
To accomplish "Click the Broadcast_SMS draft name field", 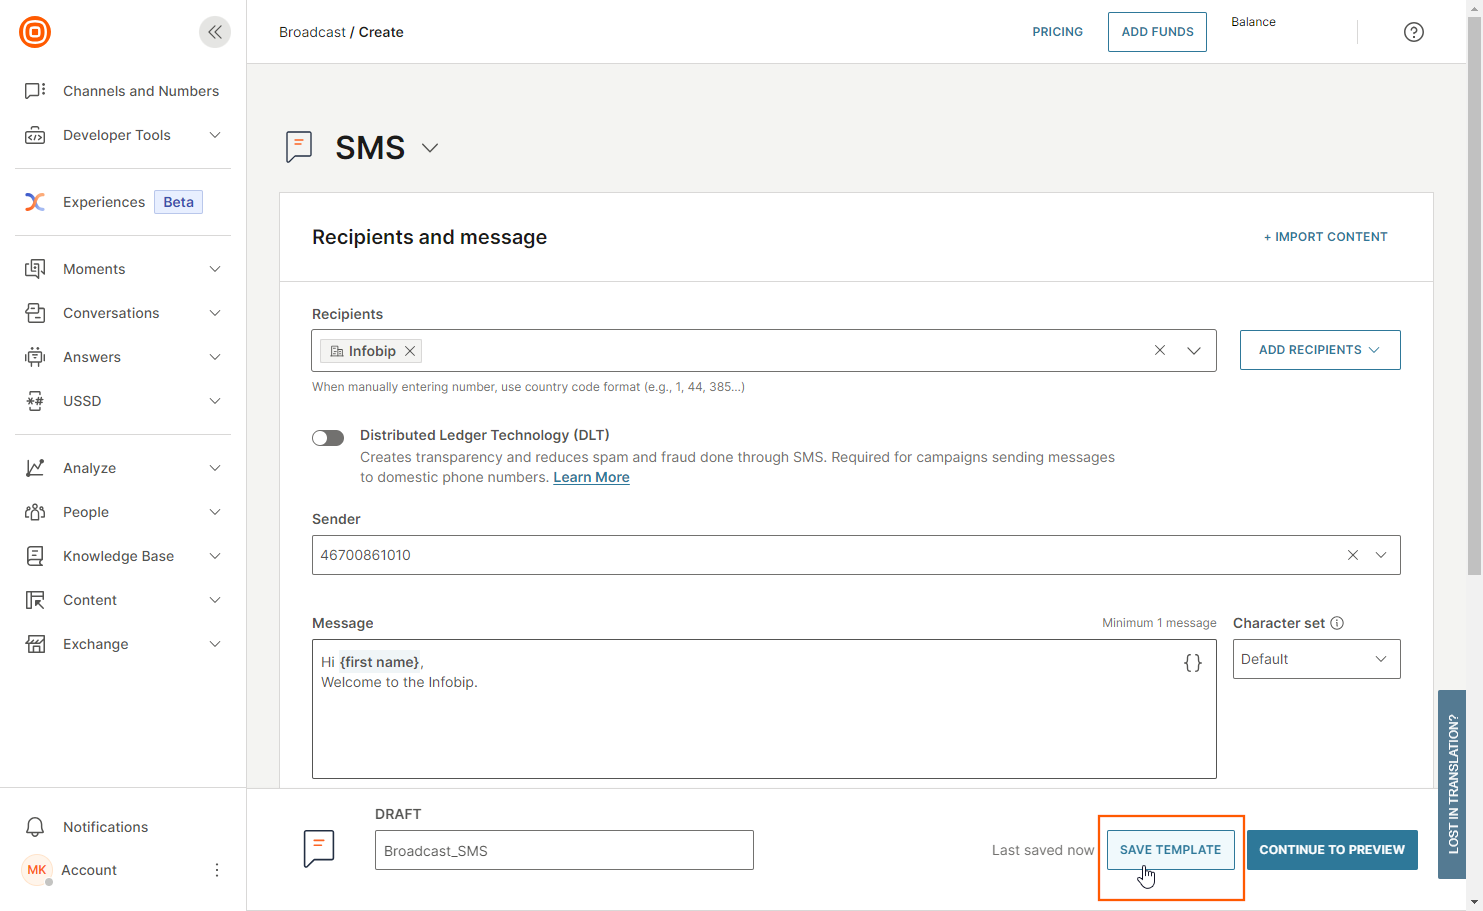I will [564, 851].
